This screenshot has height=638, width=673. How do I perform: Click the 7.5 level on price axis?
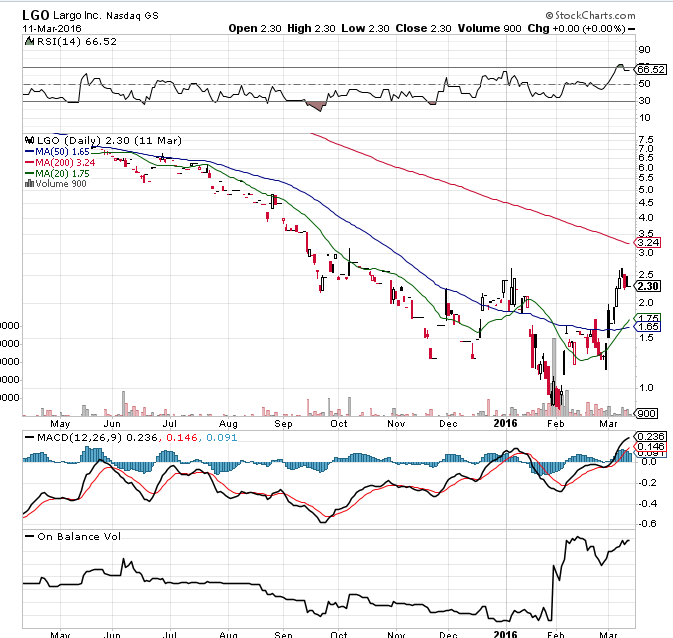point(646,140)
